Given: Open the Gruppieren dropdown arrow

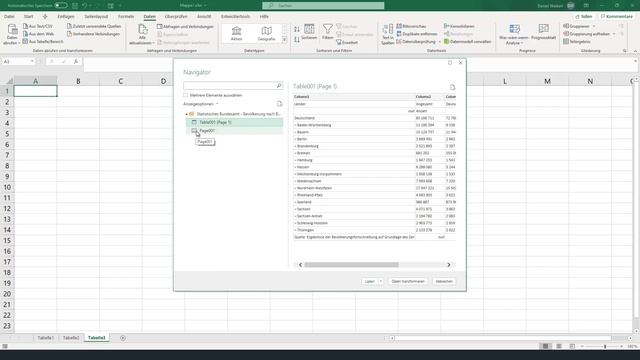Looking at the screenshot, I should [594, 26].
